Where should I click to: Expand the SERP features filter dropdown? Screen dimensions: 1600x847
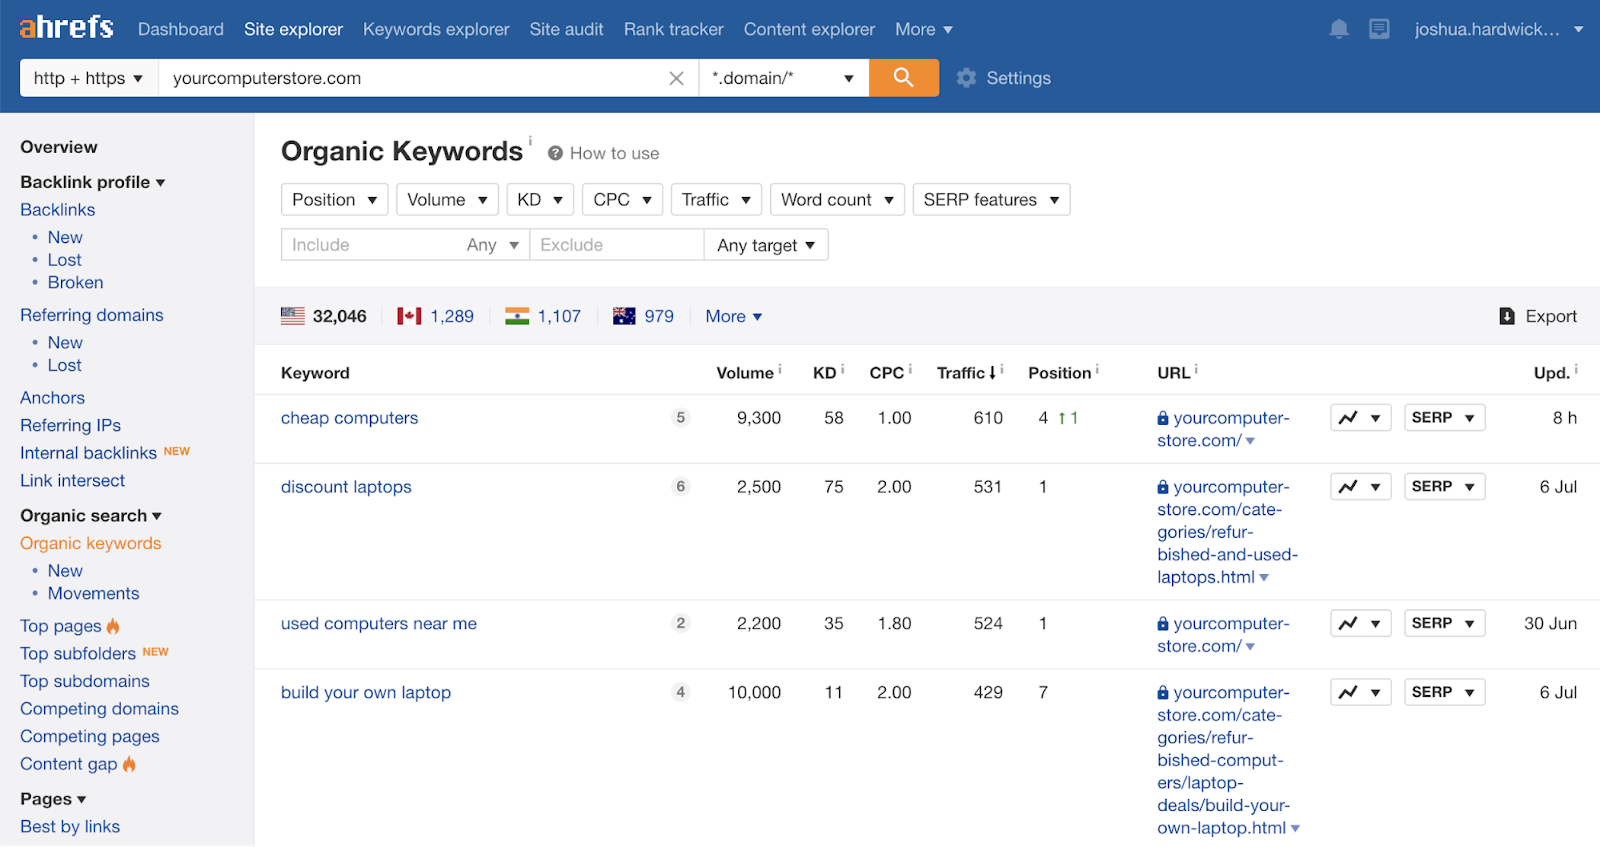(x=990, y=200)
